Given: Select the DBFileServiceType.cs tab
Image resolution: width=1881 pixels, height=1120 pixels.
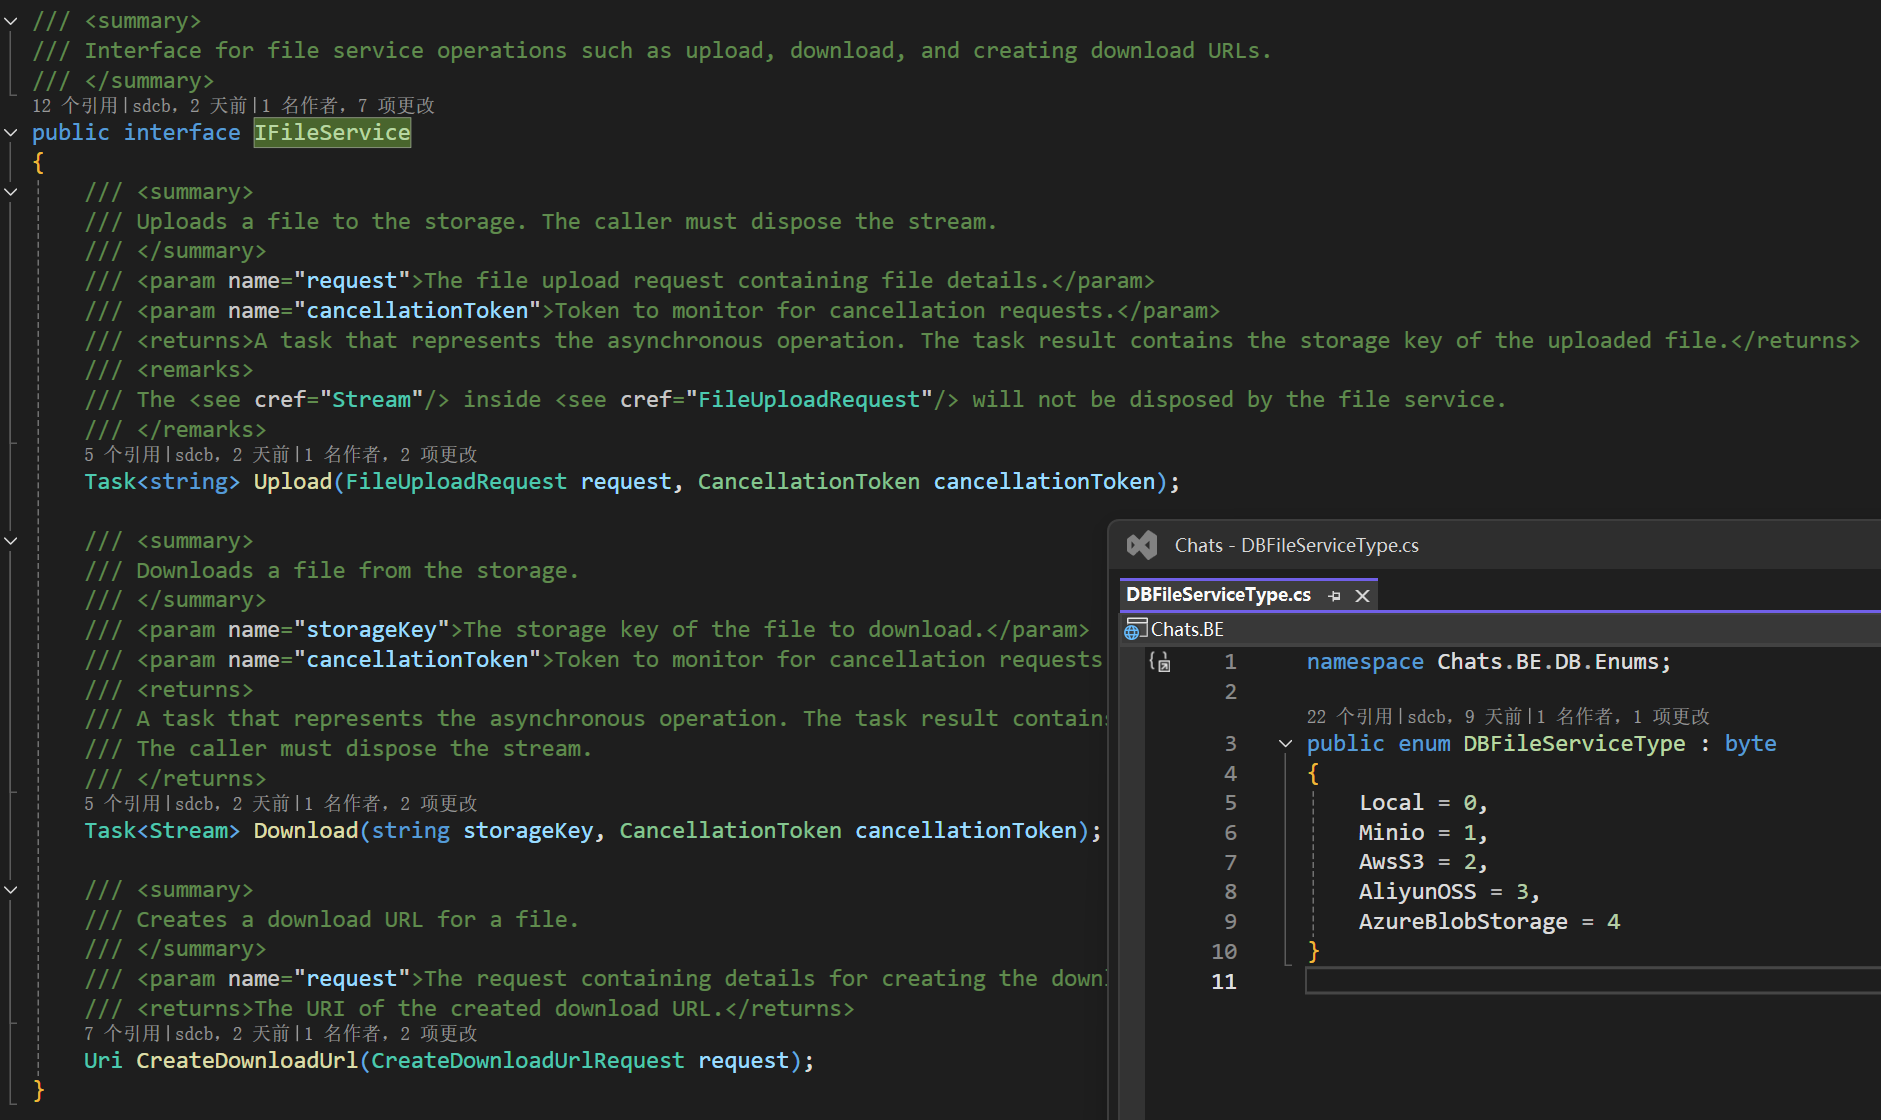Looking at the screenshot, I should [1218, 595].
